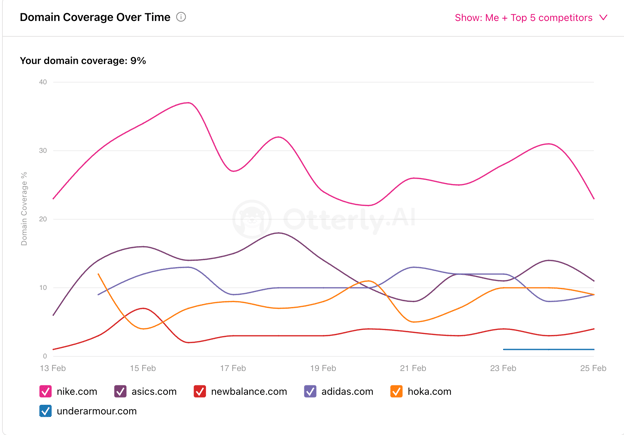Toggle hoka.com checkbox off

(397, 392)
